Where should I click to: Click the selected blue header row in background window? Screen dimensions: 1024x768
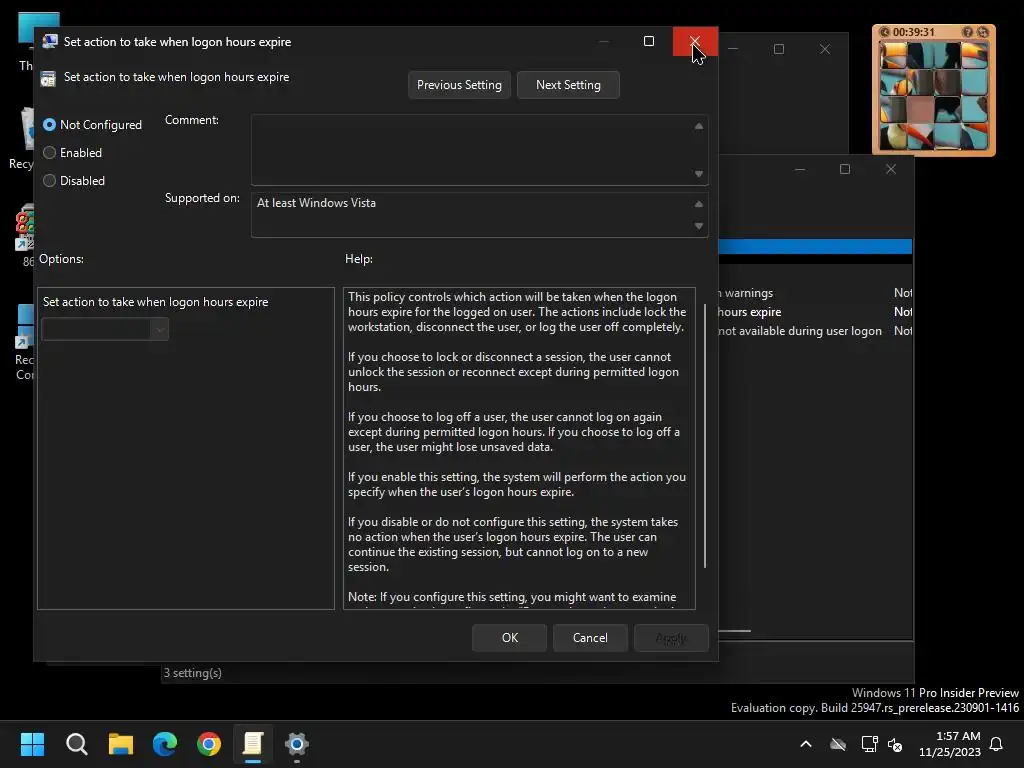(x=814, y=246)
